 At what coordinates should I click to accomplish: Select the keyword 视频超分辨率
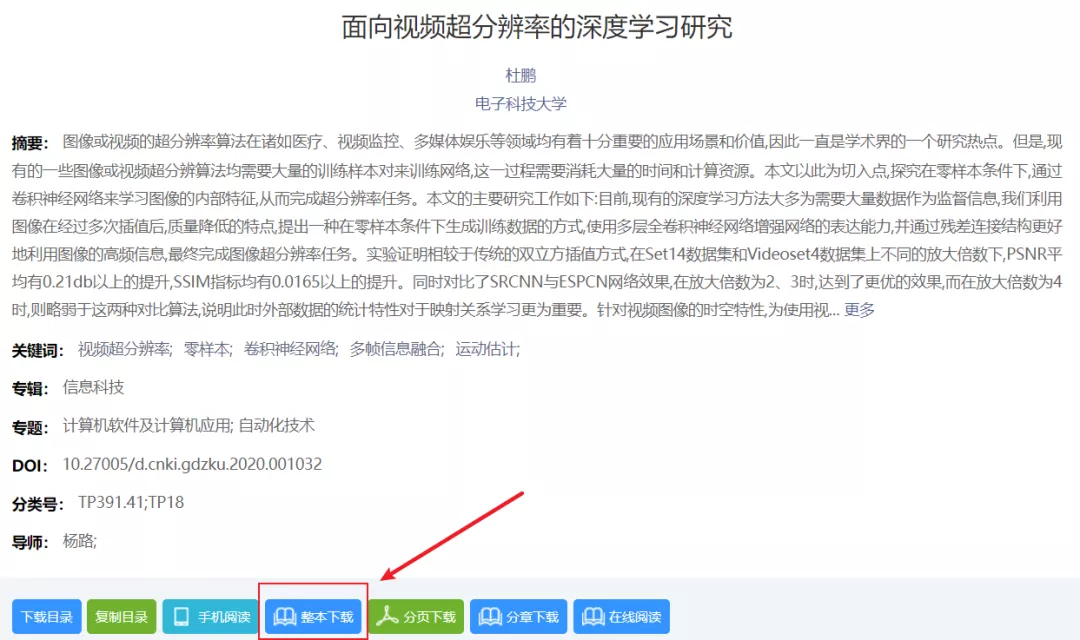124,349
